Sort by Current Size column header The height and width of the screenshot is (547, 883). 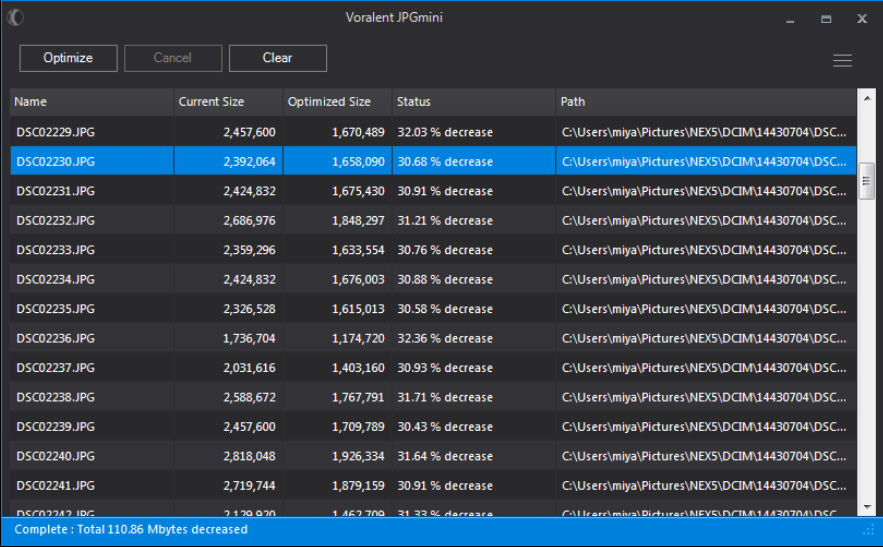pos(228,102)
